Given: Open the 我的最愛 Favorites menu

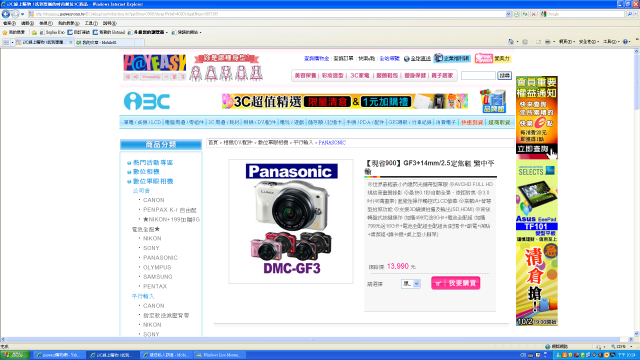Looking at the screenshot, I should (x=69, y=23).
